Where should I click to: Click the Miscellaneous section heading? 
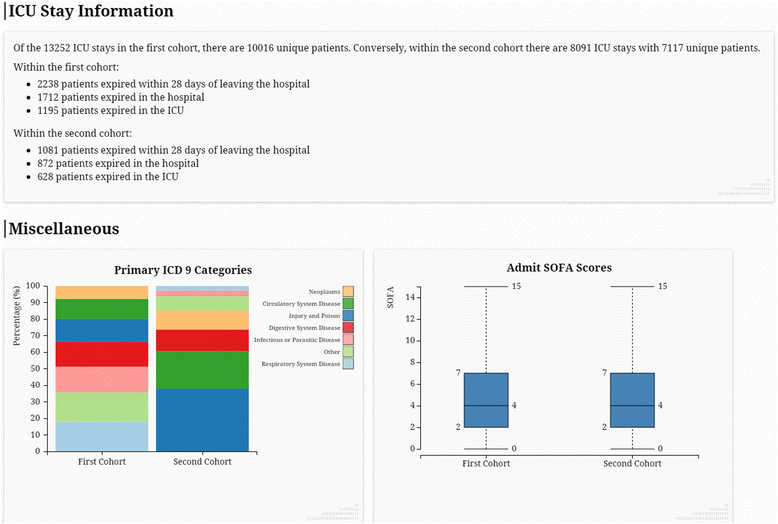coord(64,229)
